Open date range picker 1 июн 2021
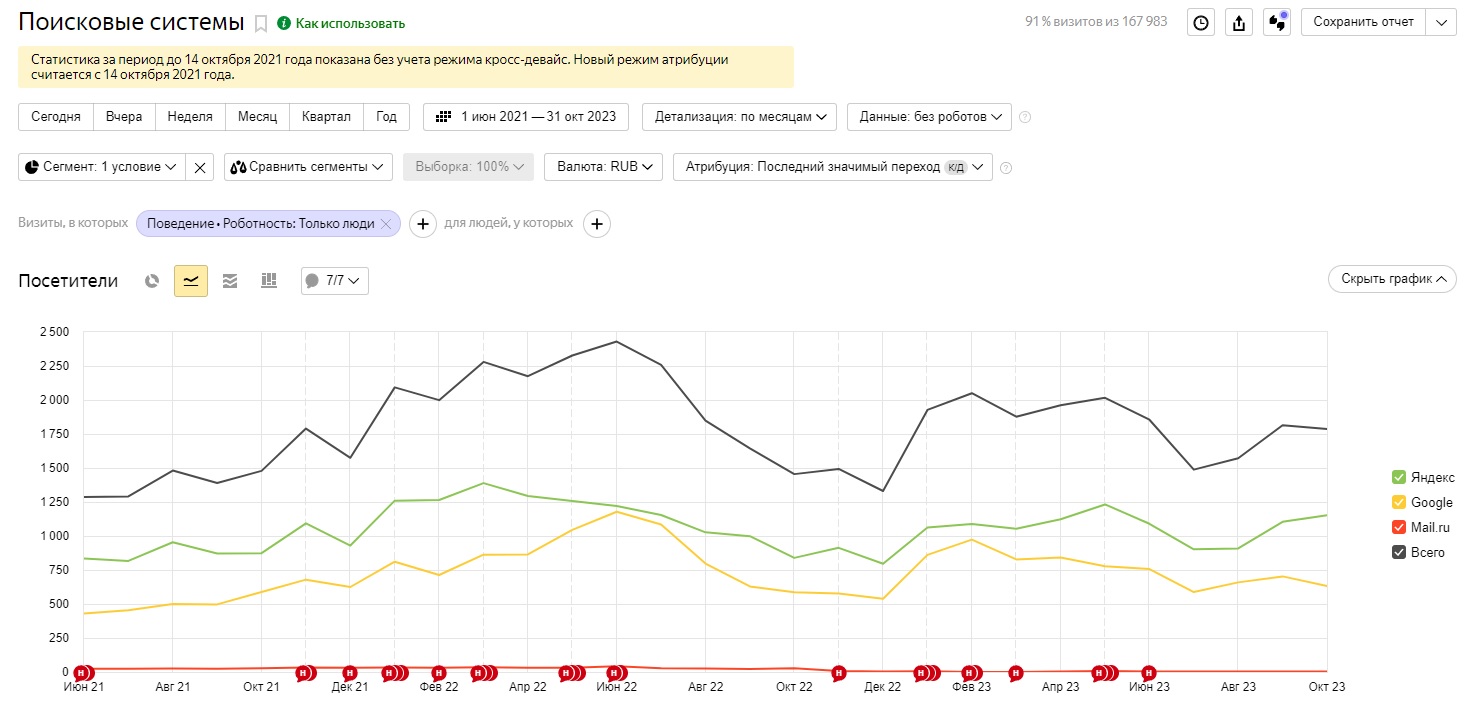Viewport: 1470px width, 707px height. pyautogui.click(x=526, y=117)
